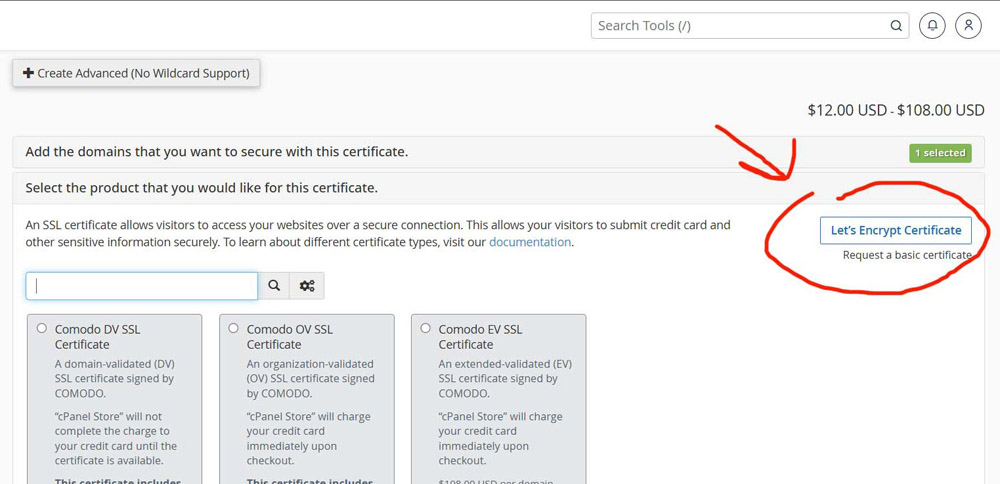
Task: Click 'An extended-validated (EV)' description text
Action: [x=505, y=378]
